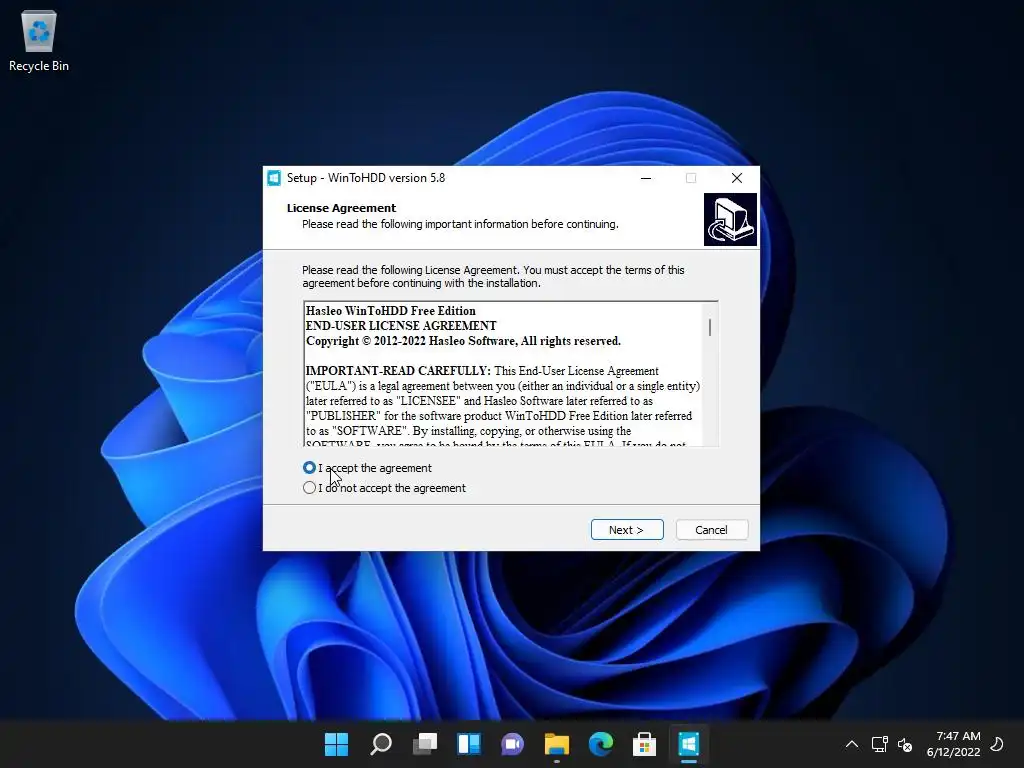Click the License Agreement header title
Image resolution: width=1024 pixels, height=768 pixels.
(342, 208)
